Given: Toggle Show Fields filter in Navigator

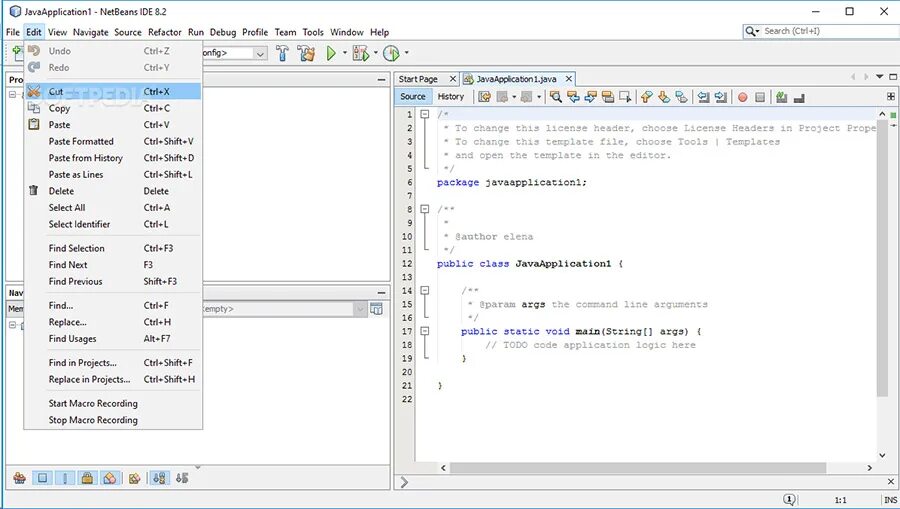Looking at the screenshot, I should 42,477.
